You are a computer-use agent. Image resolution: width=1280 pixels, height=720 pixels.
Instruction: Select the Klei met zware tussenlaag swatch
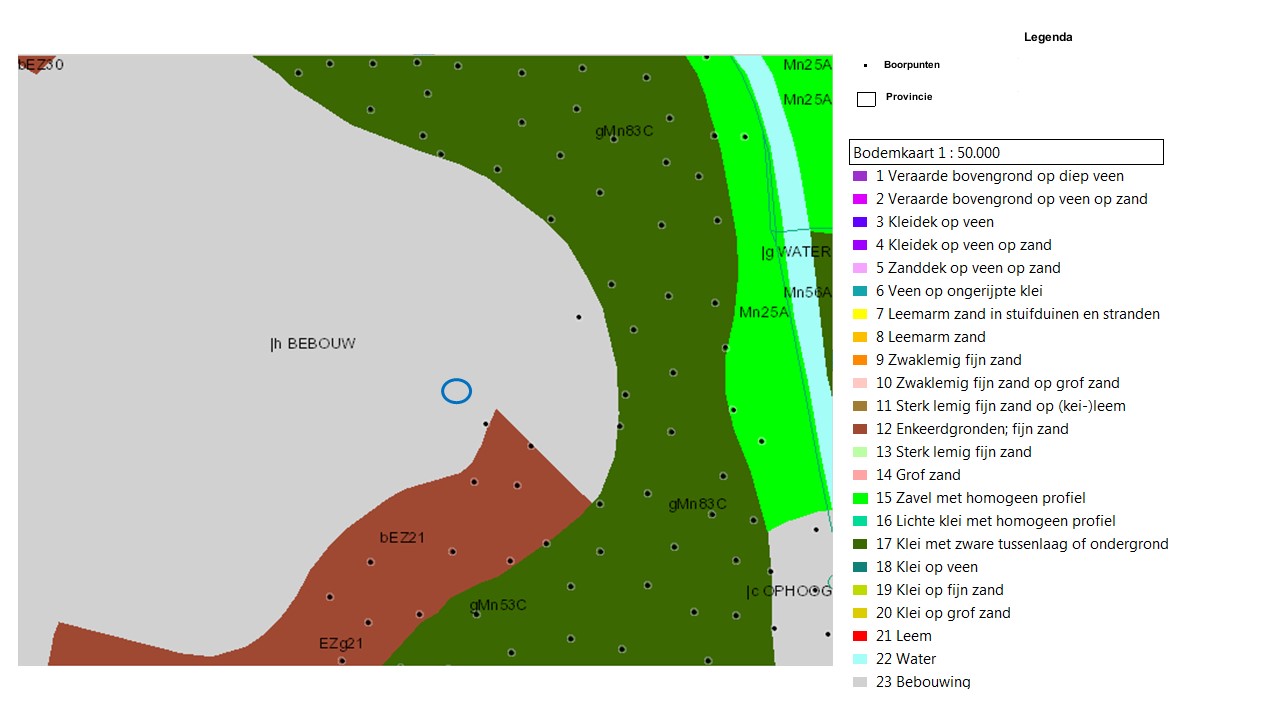(860, 544)
